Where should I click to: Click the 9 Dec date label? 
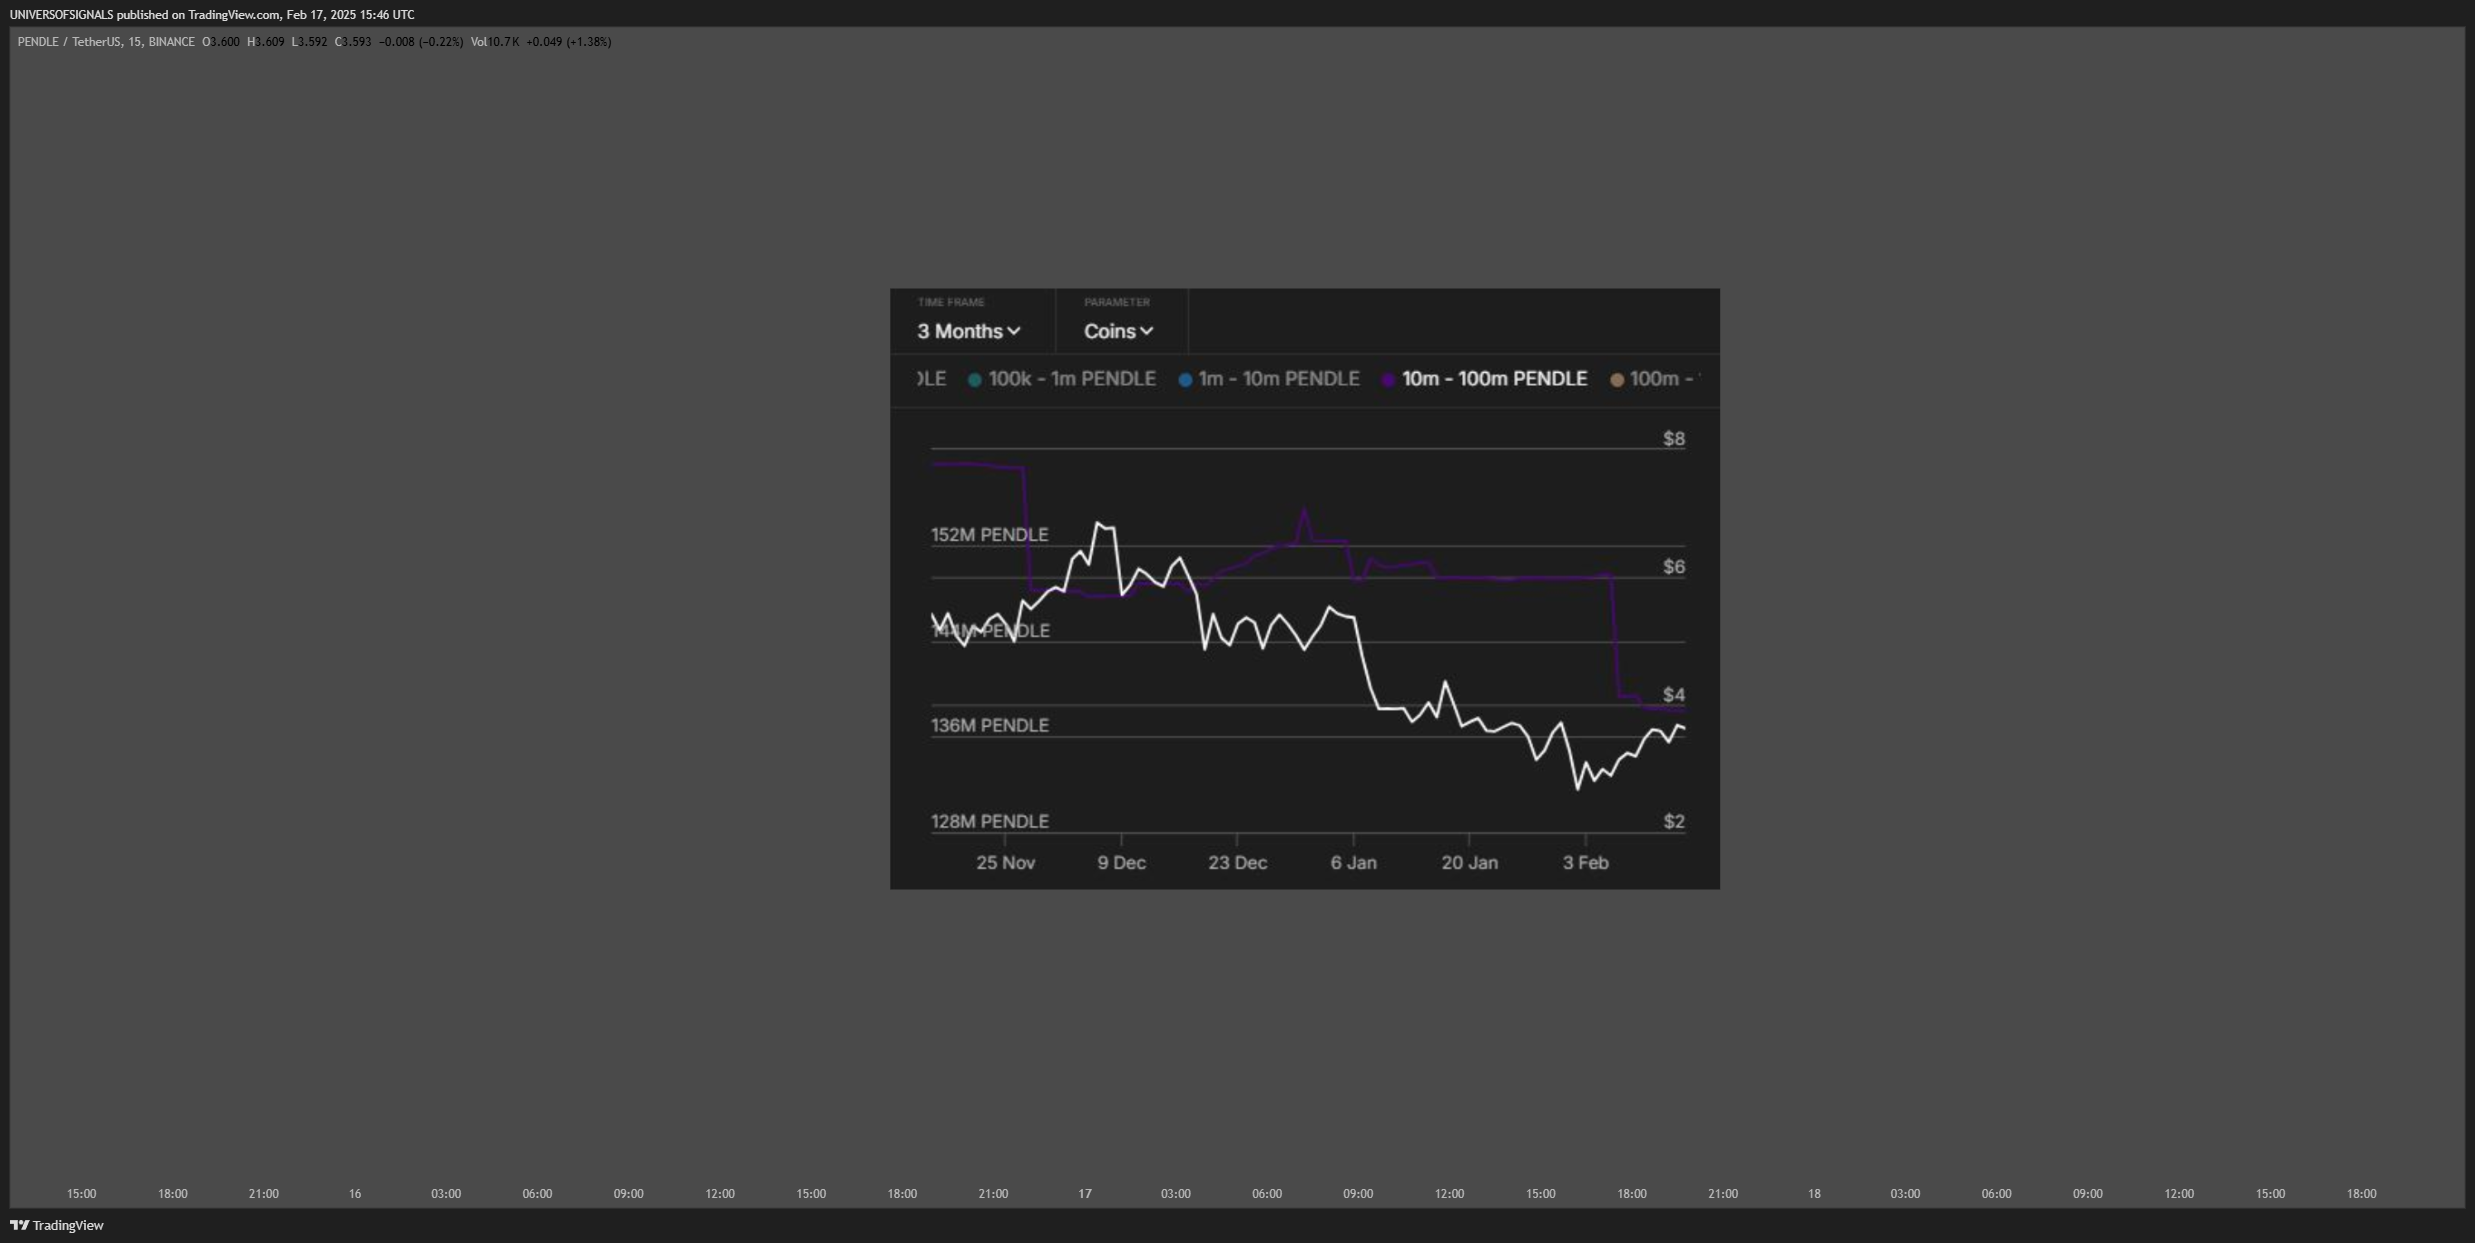(x=1122, y=862)
